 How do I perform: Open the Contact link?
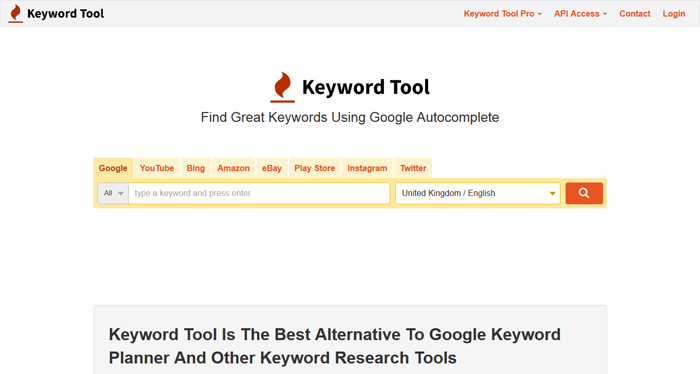point(634,14)
